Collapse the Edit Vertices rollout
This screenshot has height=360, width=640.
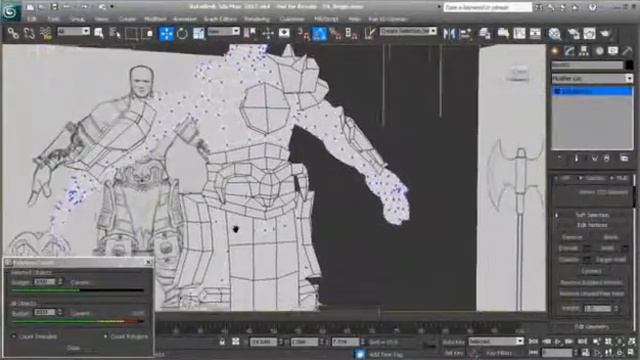click(592, 225)
